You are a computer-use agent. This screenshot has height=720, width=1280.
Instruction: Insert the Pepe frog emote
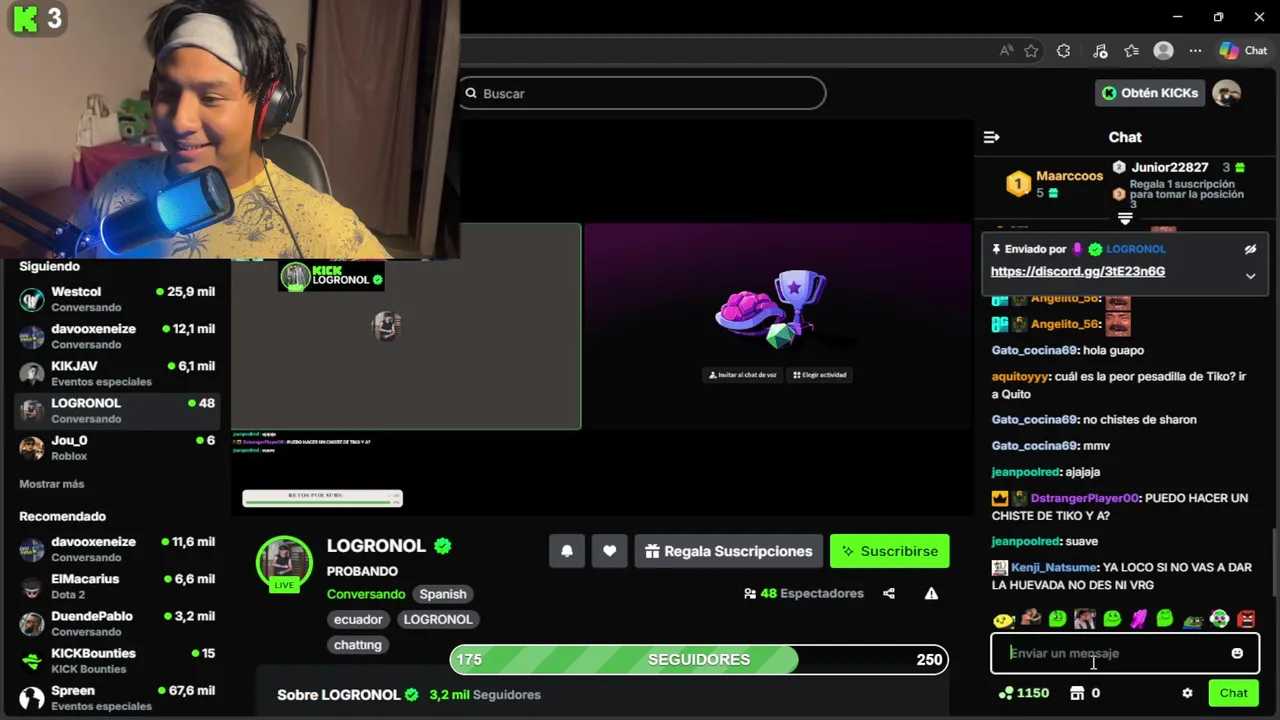coord(1192,620)
